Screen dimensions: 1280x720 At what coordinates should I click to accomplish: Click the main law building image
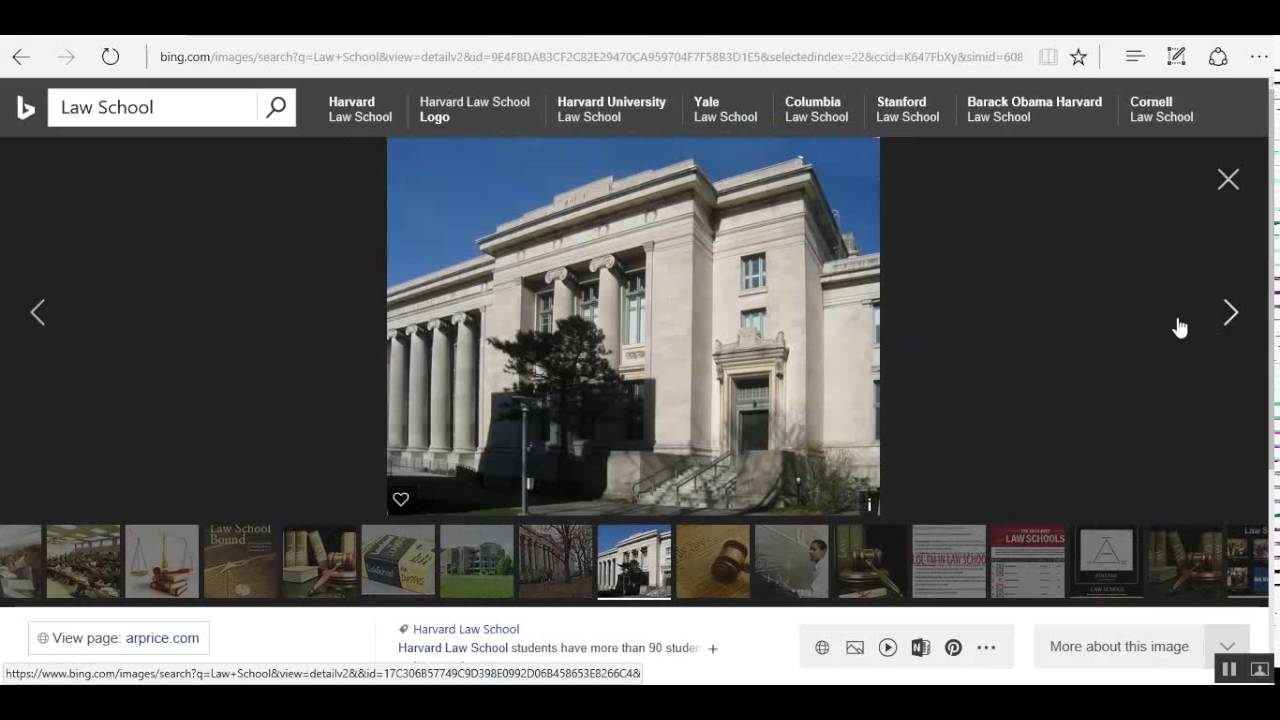(633, 326)
